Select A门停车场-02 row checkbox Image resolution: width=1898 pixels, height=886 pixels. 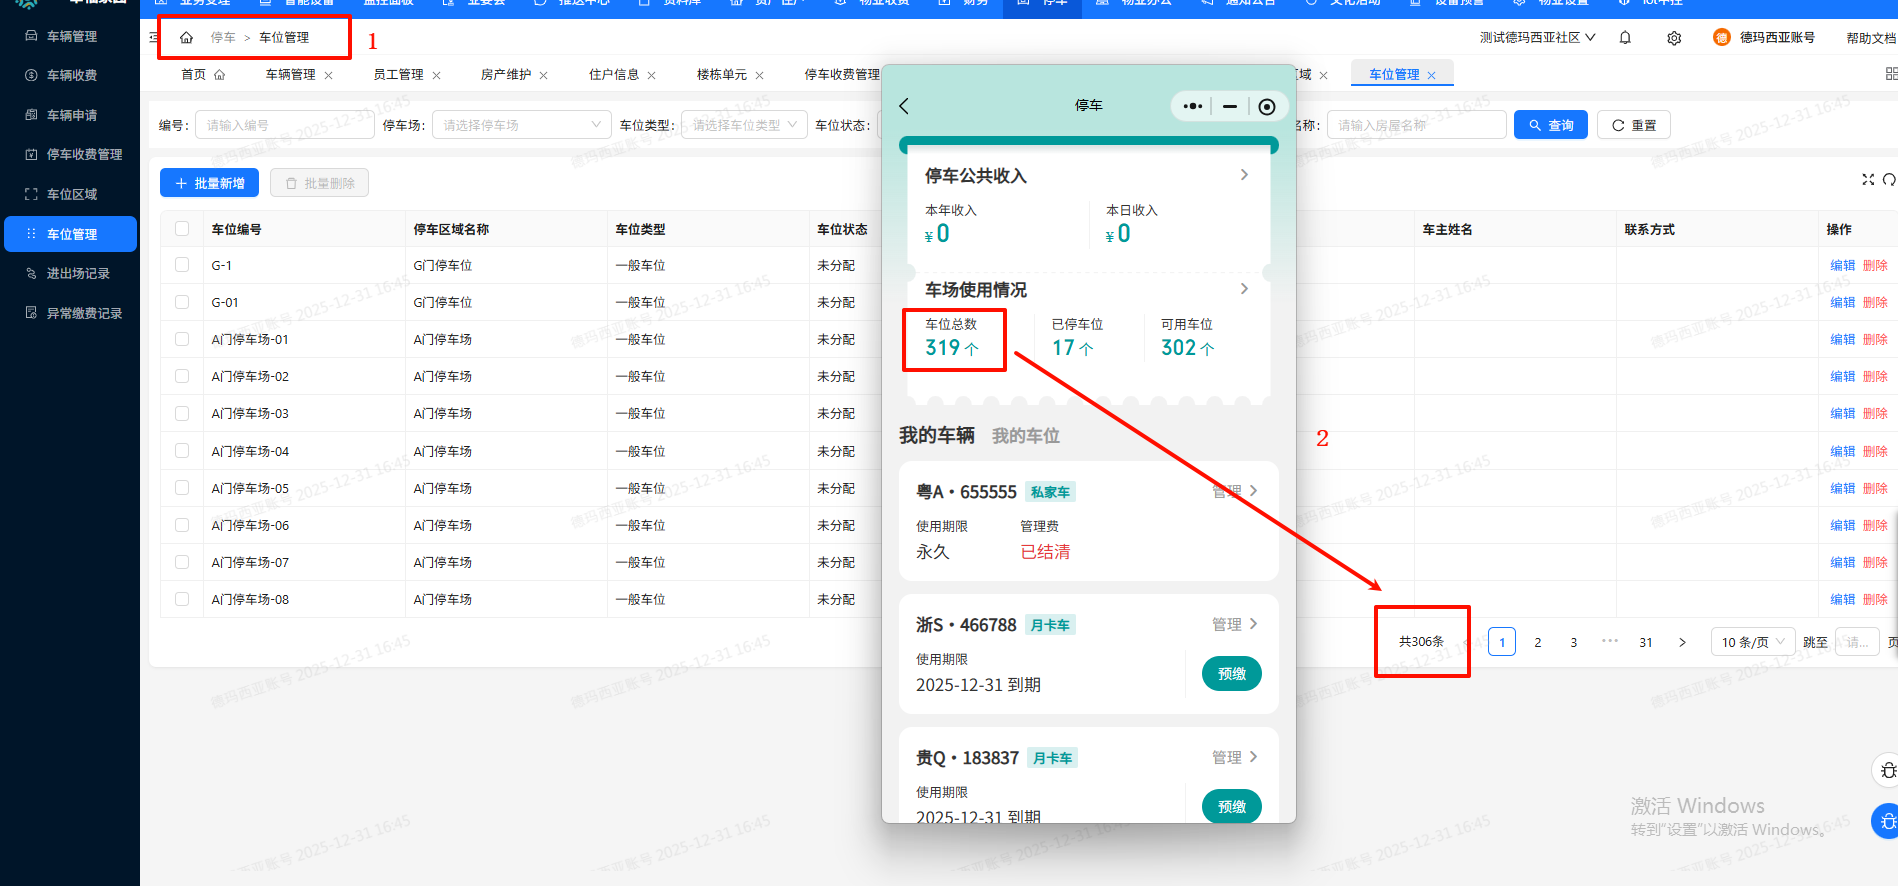coord(182,376)
